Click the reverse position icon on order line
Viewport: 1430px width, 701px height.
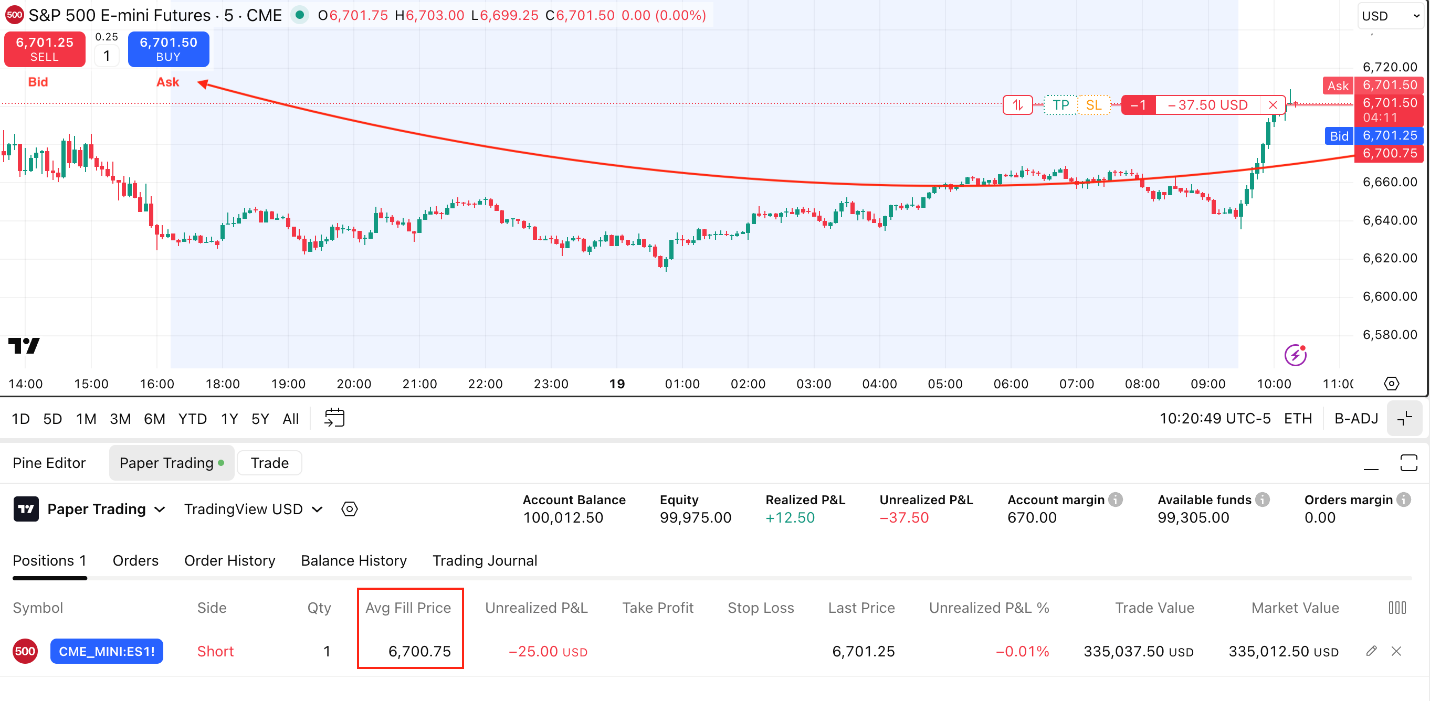coord(1018,105)
